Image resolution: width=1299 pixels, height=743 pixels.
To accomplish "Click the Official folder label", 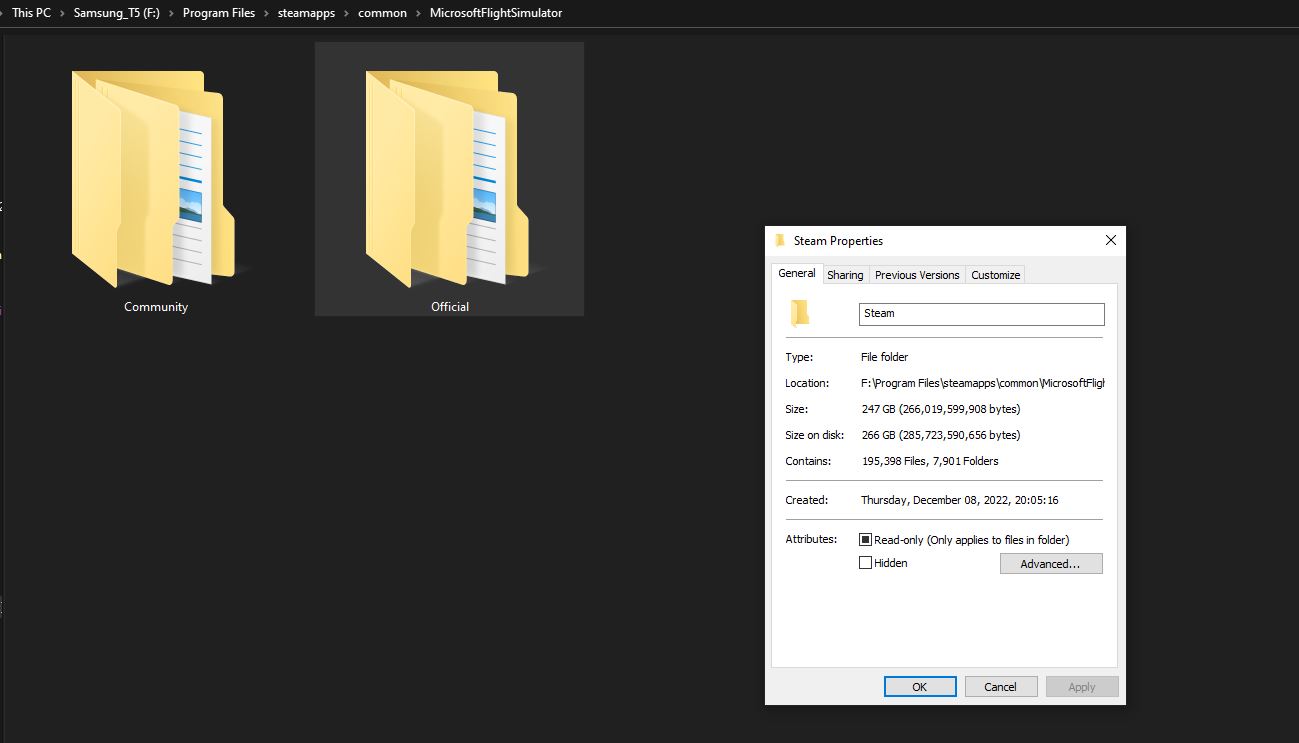I will [x=450, y=307].
